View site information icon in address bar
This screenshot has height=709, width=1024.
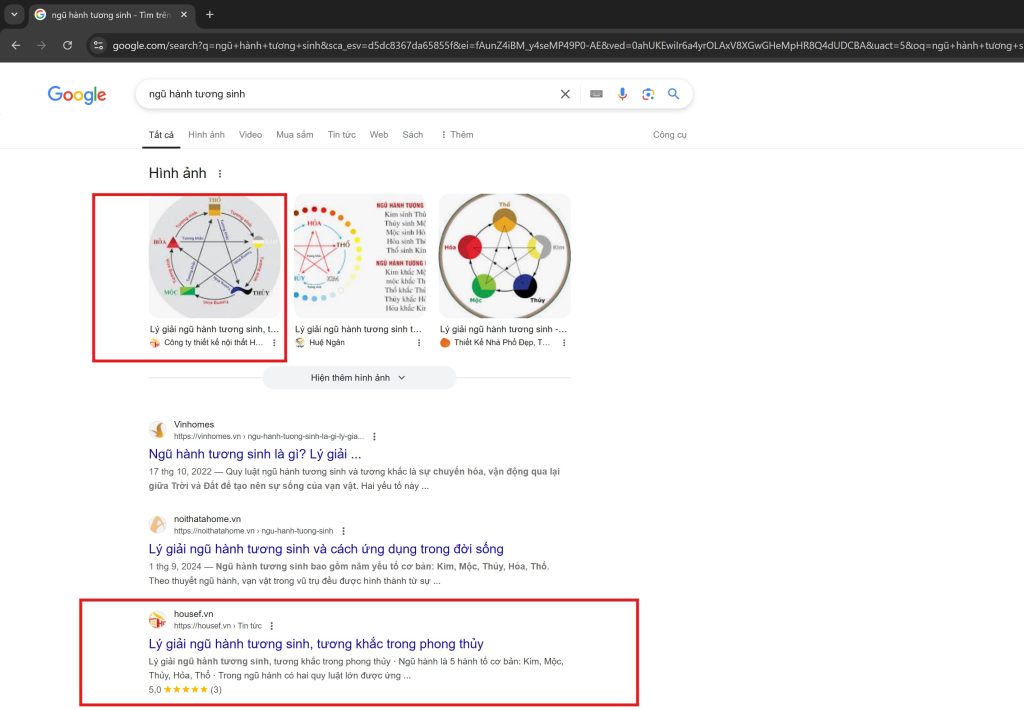point(98,45)
